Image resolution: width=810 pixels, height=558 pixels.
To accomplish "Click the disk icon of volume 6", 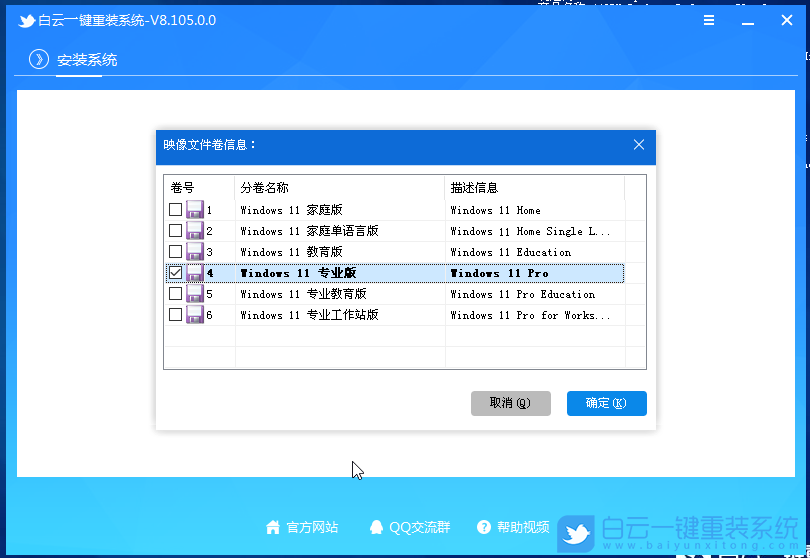I will pyautogui.click(x=195, y=315).
